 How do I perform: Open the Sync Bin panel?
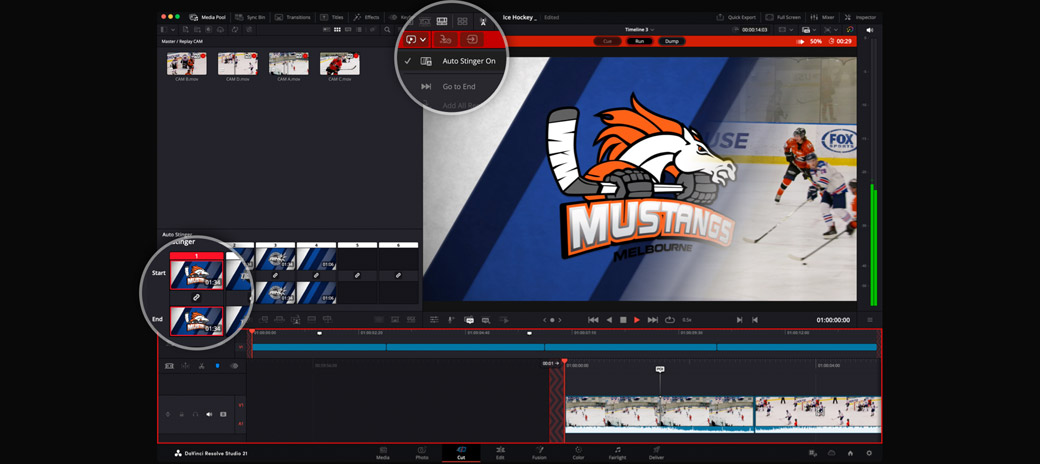tap(248, 17)
